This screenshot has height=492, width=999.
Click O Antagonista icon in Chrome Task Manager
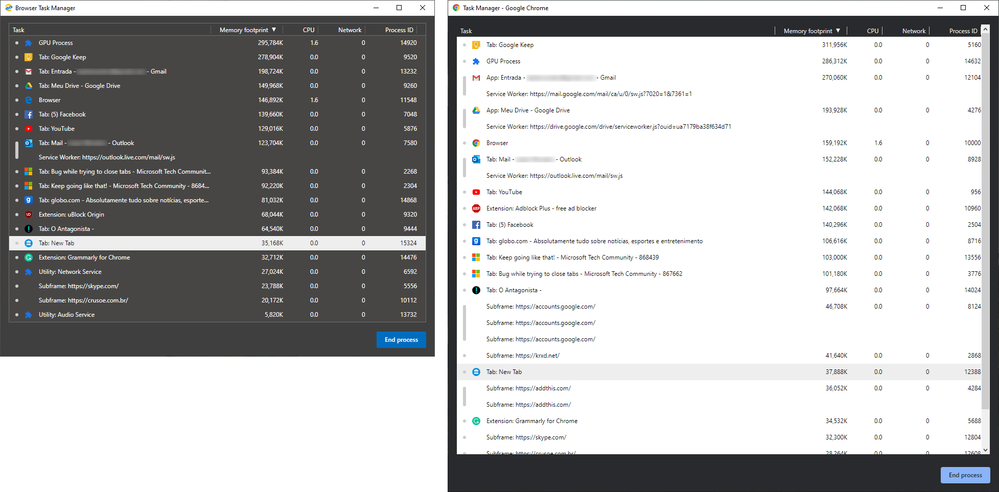476,291
